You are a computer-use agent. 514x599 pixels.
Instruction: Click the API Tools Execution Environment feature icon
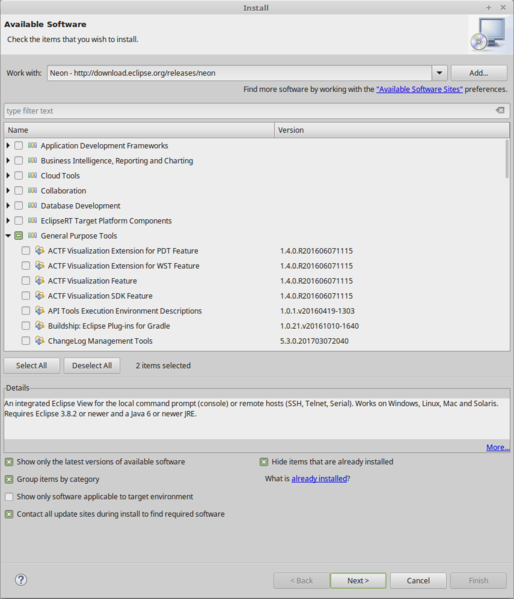(40, 311)
